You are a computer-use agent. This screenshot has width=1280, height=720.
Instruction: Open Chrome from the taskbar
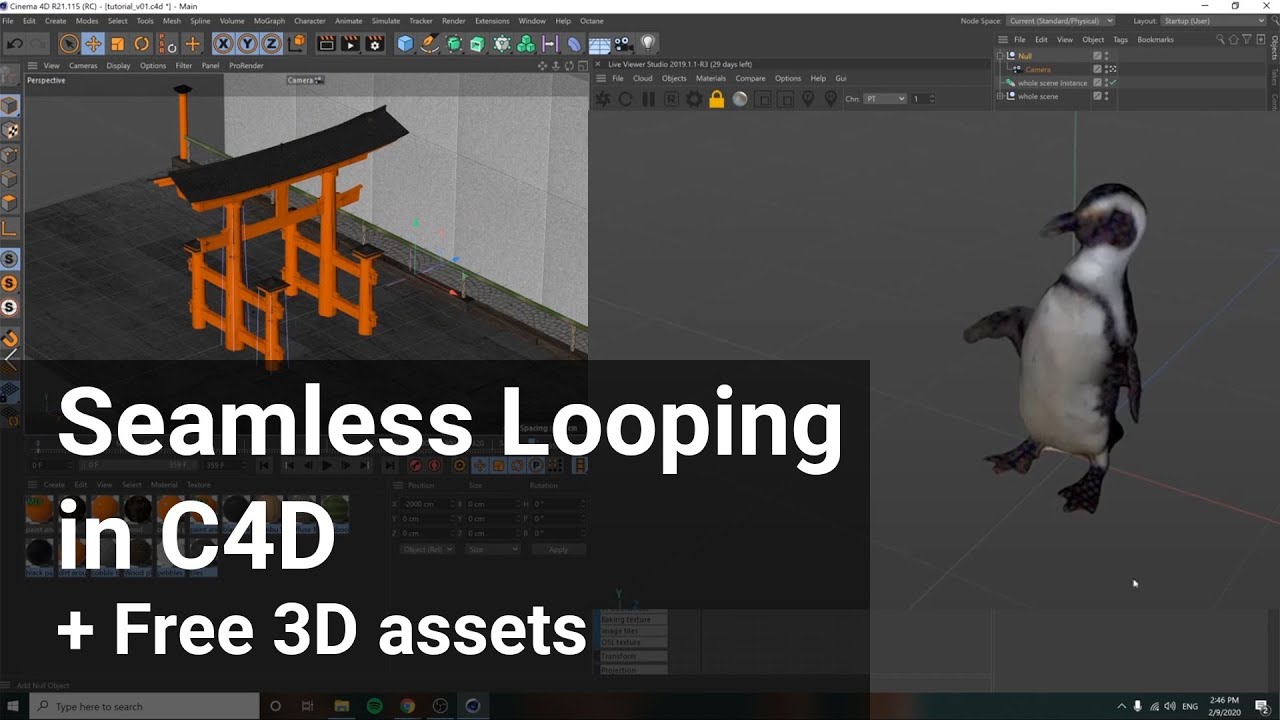coord(407,706)
